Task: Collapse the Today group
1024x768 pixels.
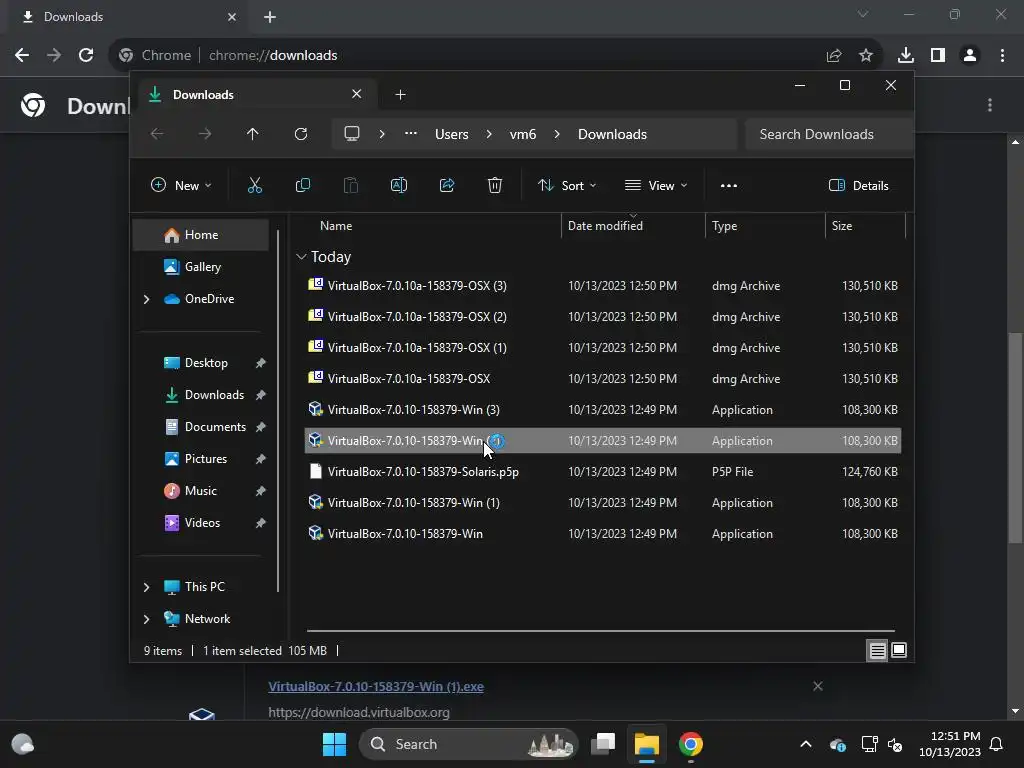Action: point(301,257)
